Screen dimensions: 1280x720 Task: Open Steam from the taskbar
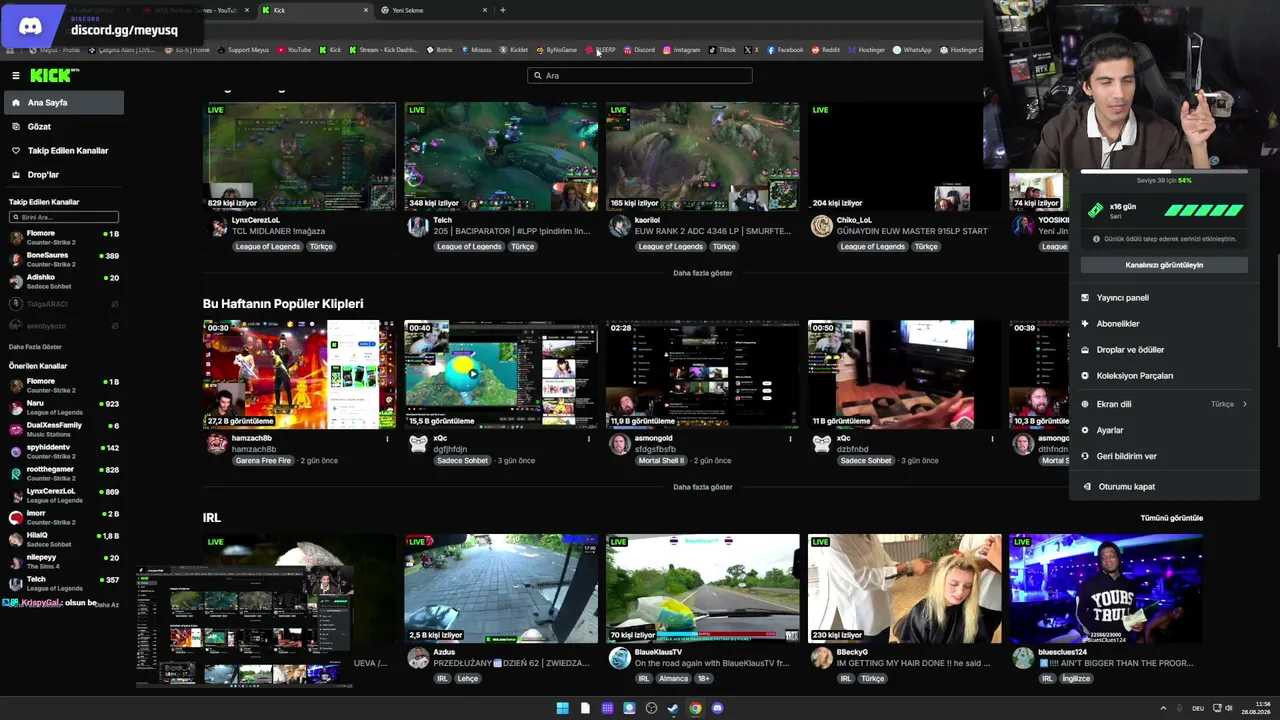click(x=673, y=708)
